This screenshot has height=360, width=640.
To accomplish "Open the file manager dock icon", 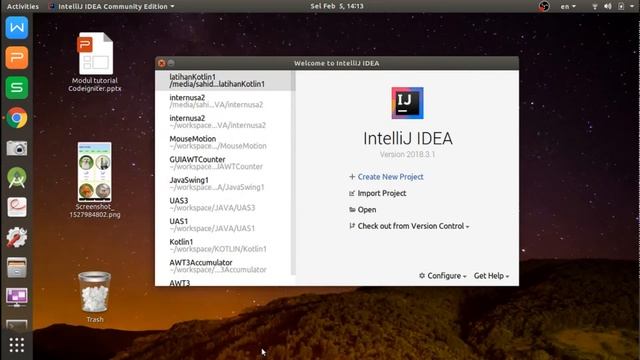I will click(x=17, y=268).
